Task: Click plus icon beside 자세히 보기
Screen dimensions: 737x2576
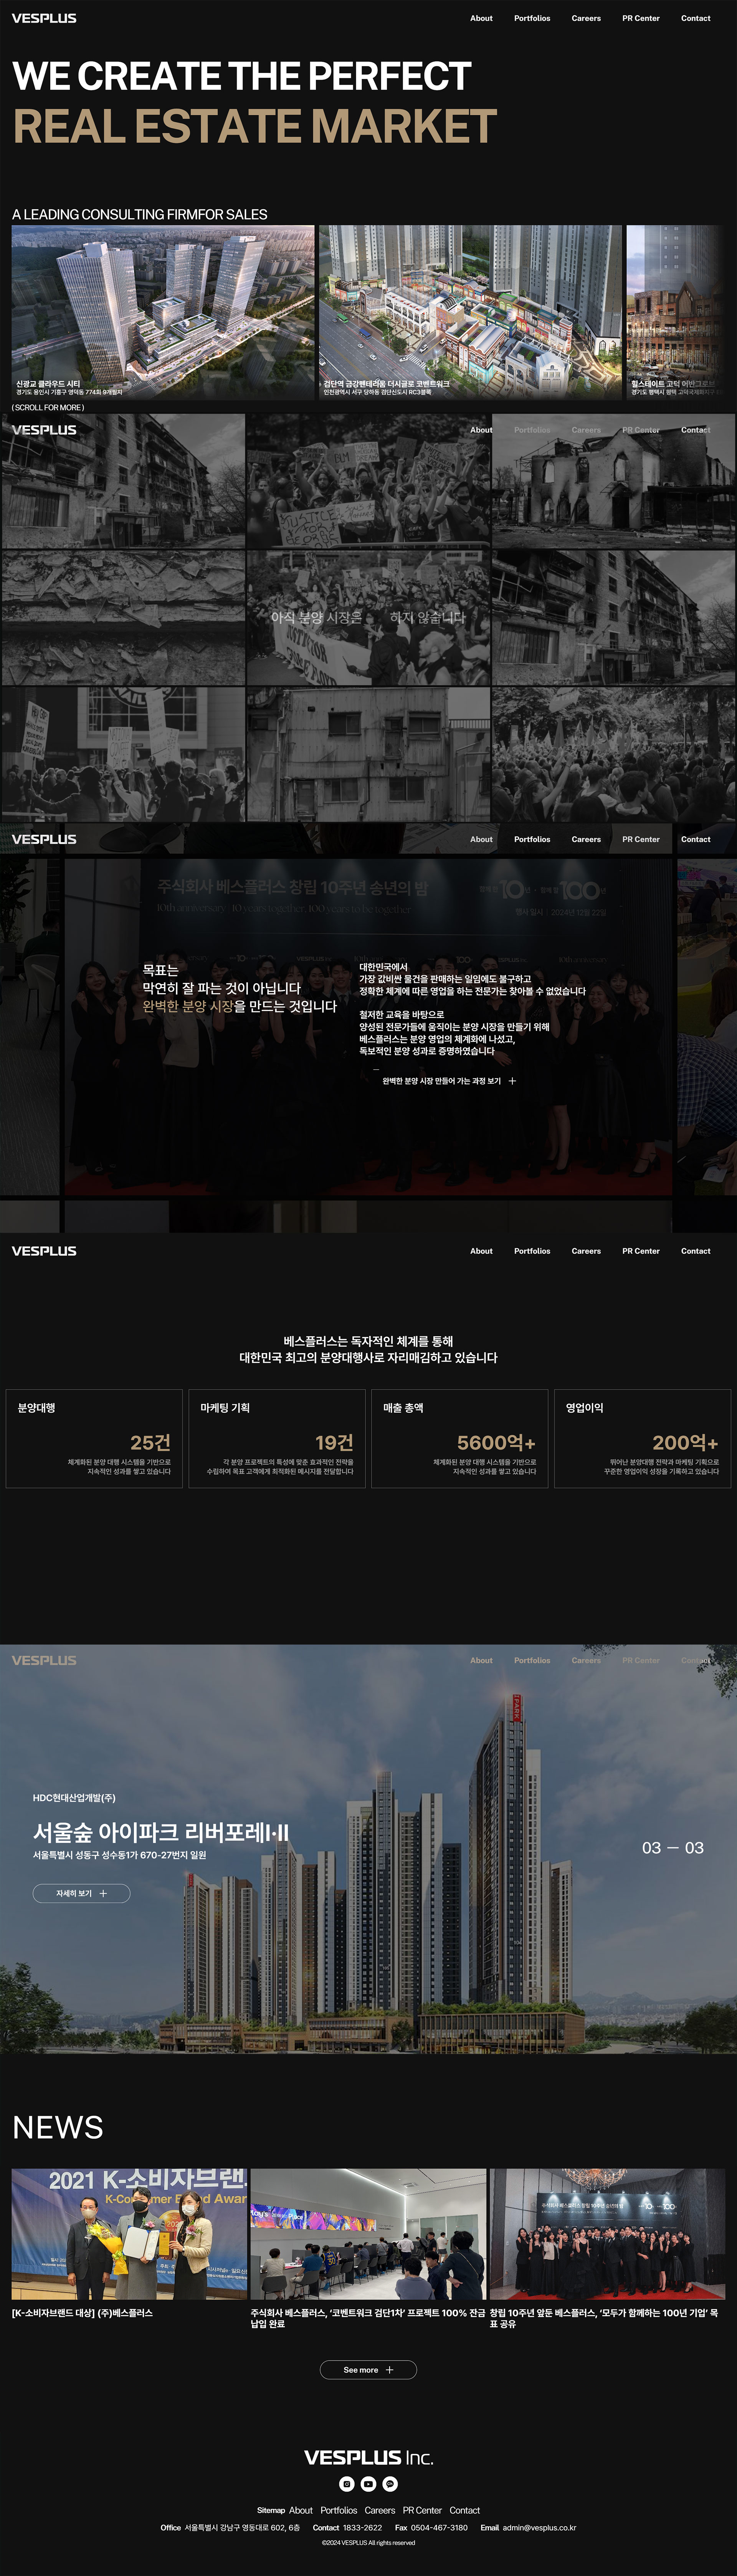Action: tap(103, 1893)
